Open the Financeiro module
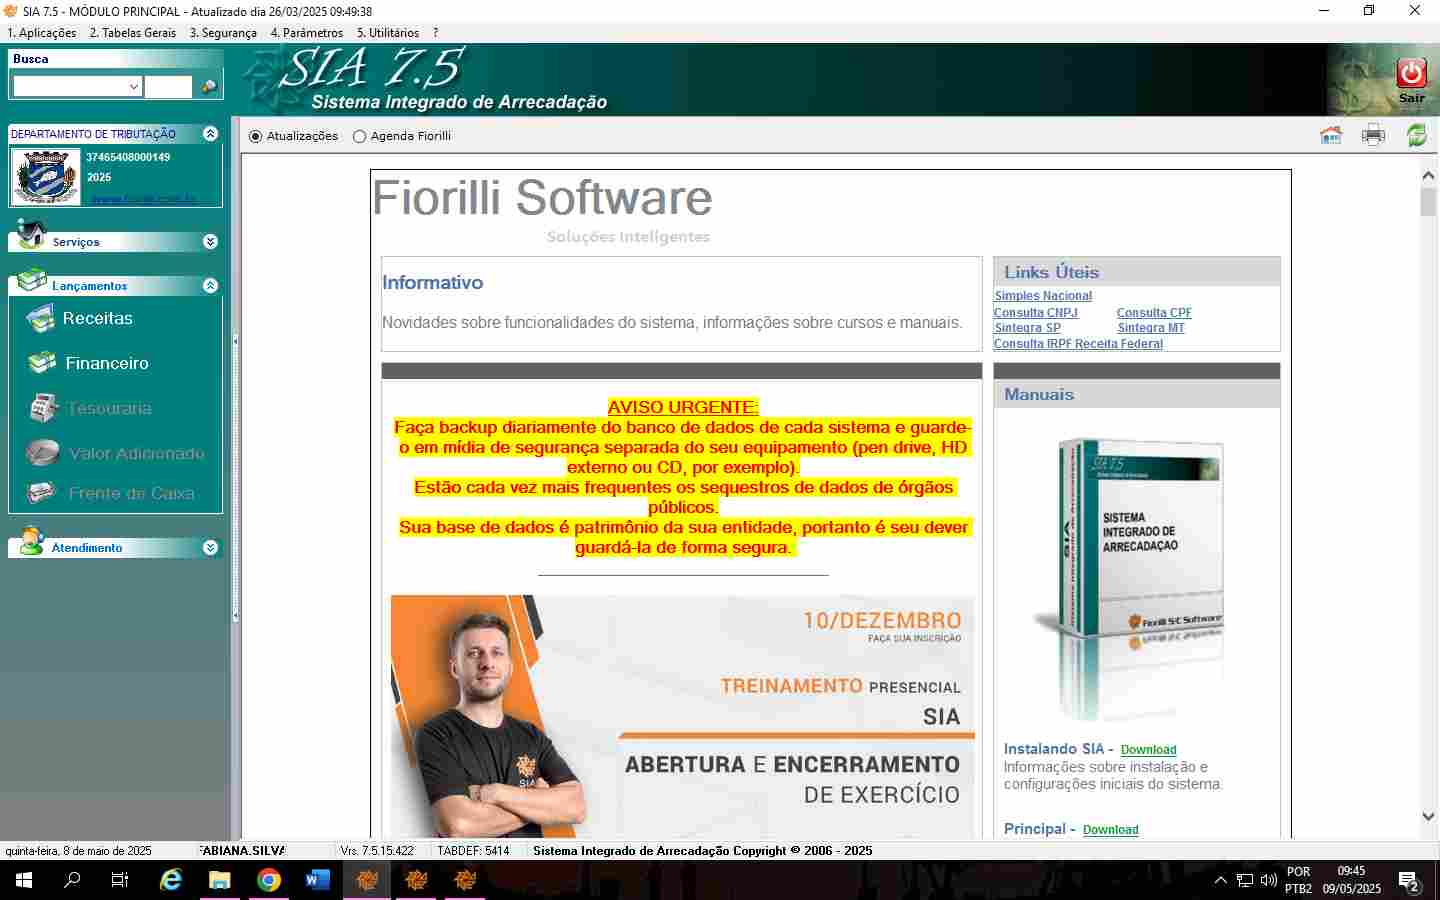Image resolution: width=1440 pixels, height=900 pixels. click(106, 364)
